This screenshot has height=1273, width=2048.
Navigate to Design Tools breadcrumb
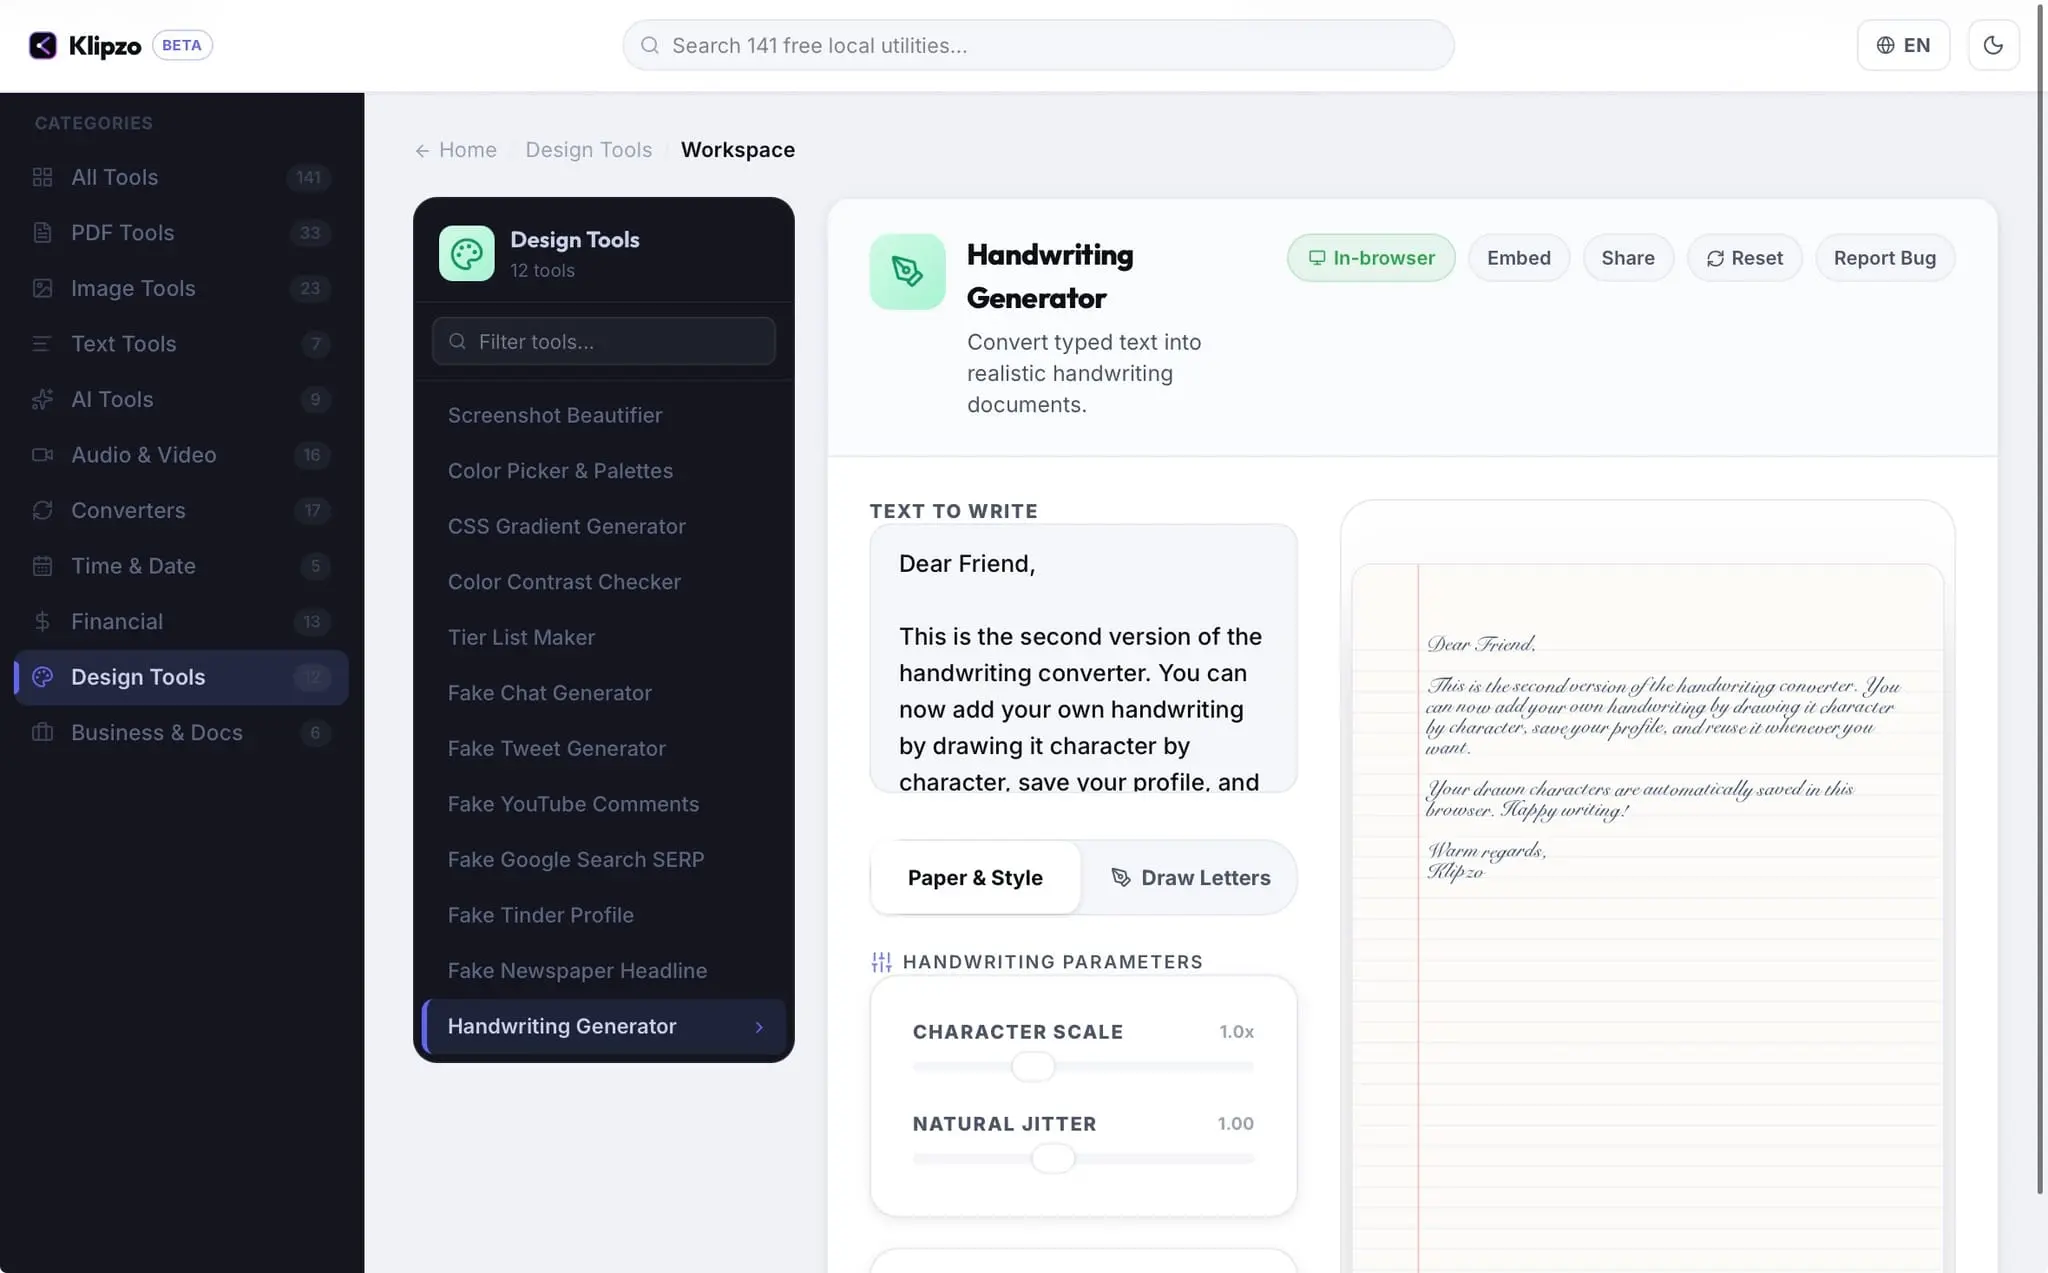click(x=588, y=149)
